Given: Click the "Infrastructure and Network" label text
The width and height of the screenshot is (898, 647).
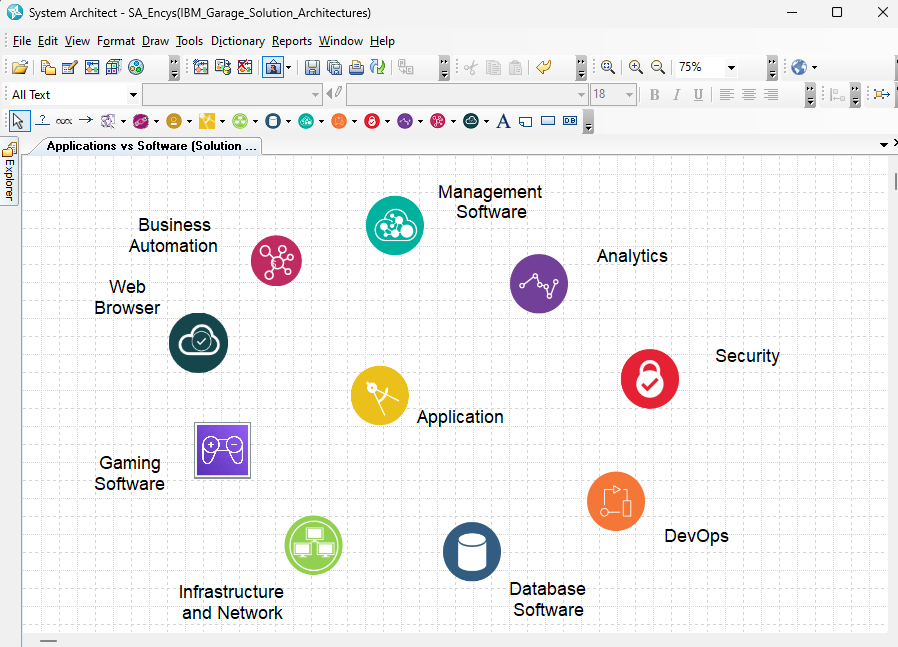Looking at the screenshot, I should 231,602.
